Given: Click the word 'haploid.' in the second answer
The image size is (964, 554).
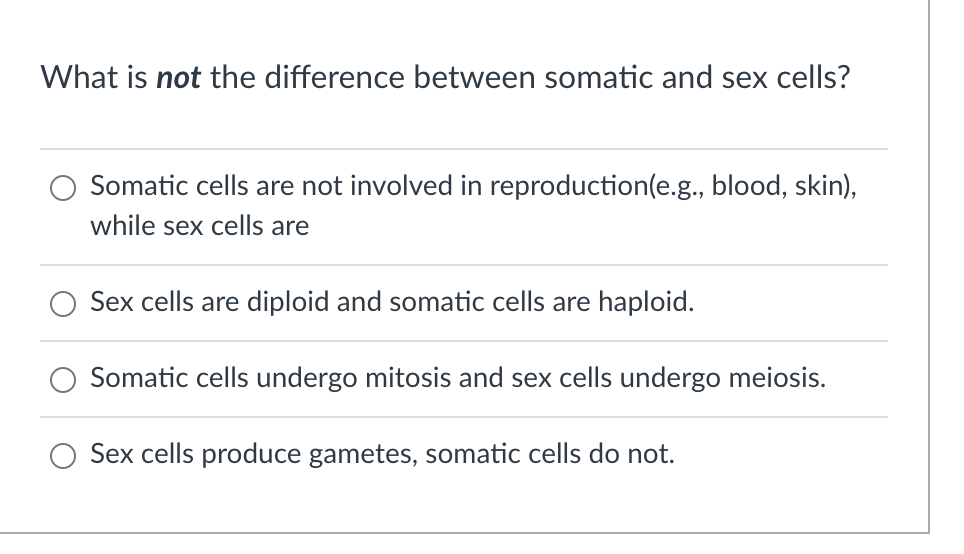Looking at the screenshot, I should 646,302.
